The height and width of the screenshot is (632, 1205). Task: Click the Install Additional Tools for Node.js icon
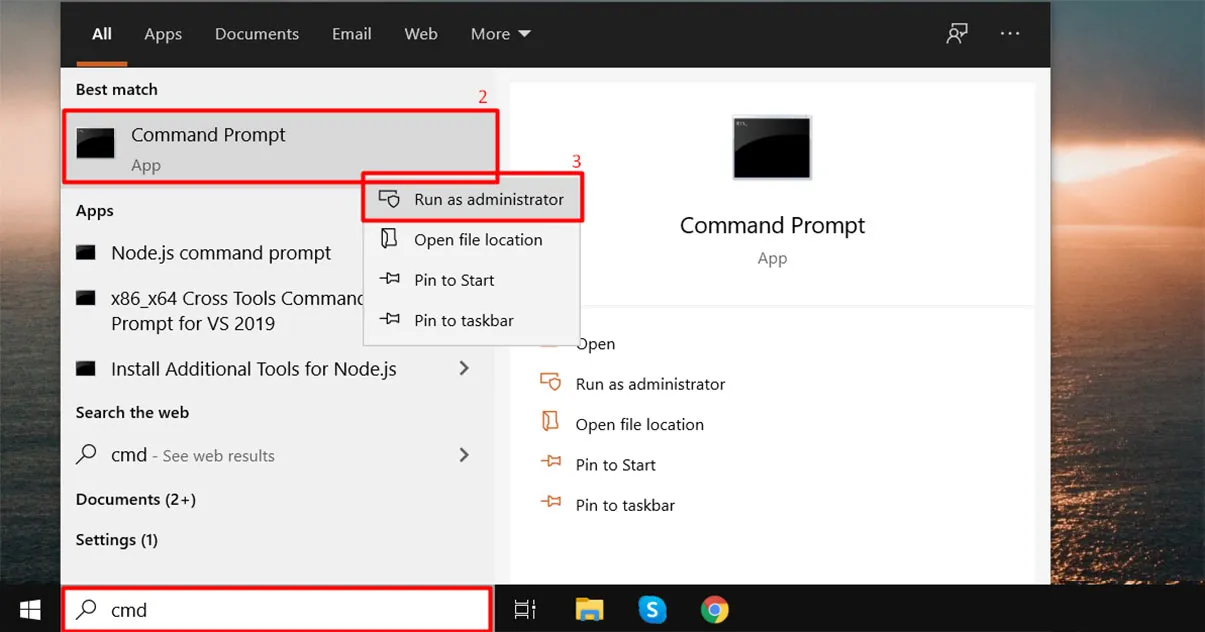click(x=86, y=369)
